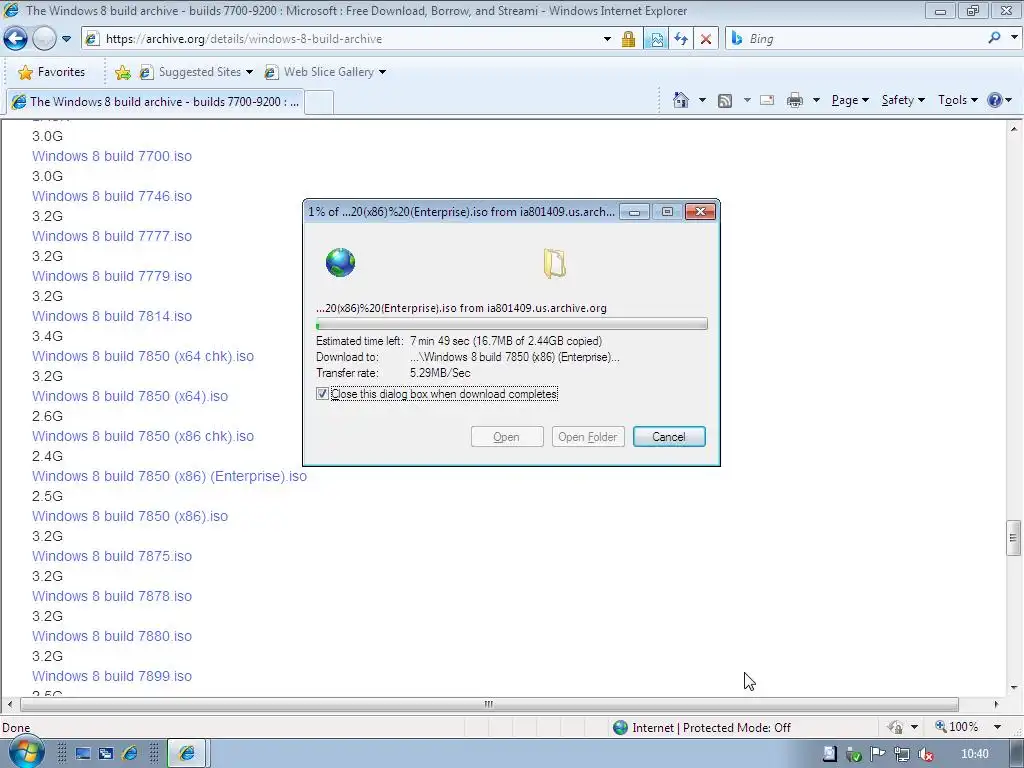This screenshot has height=768, width=1024.
Task: Click the scroll down arrow of page
Action: click(x=1014, y=687)
